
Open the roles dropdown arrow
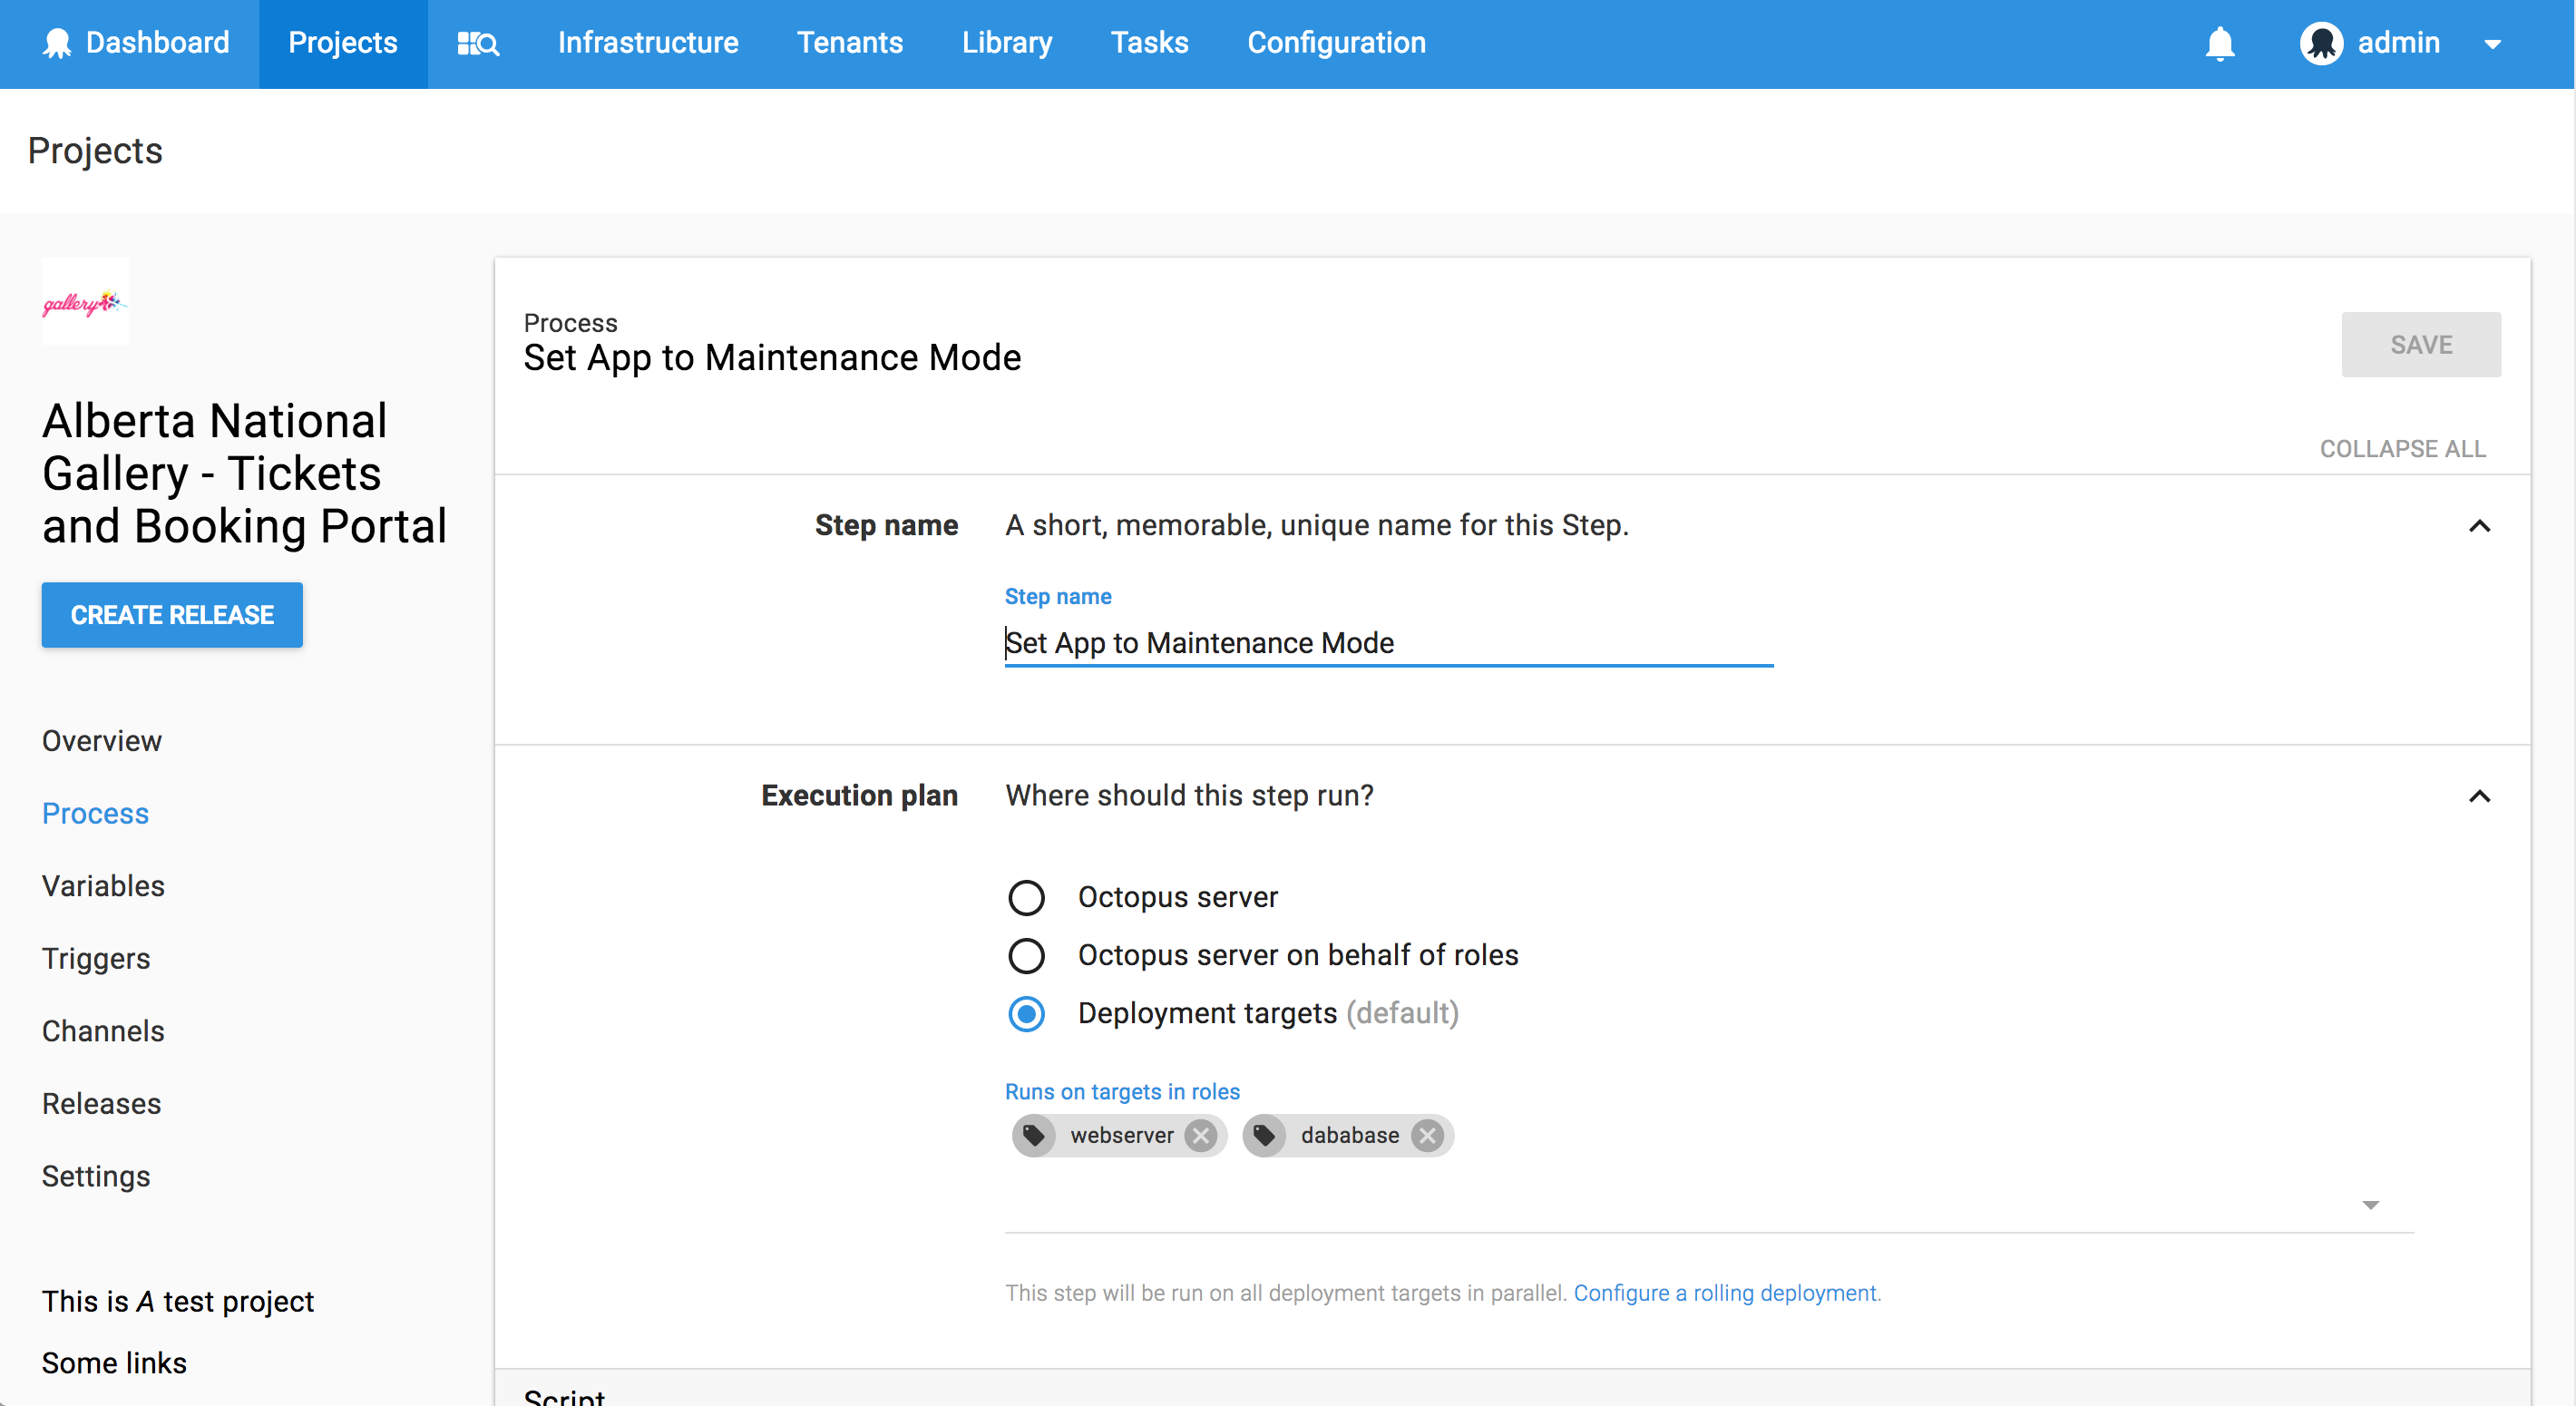[2370, 1204]
